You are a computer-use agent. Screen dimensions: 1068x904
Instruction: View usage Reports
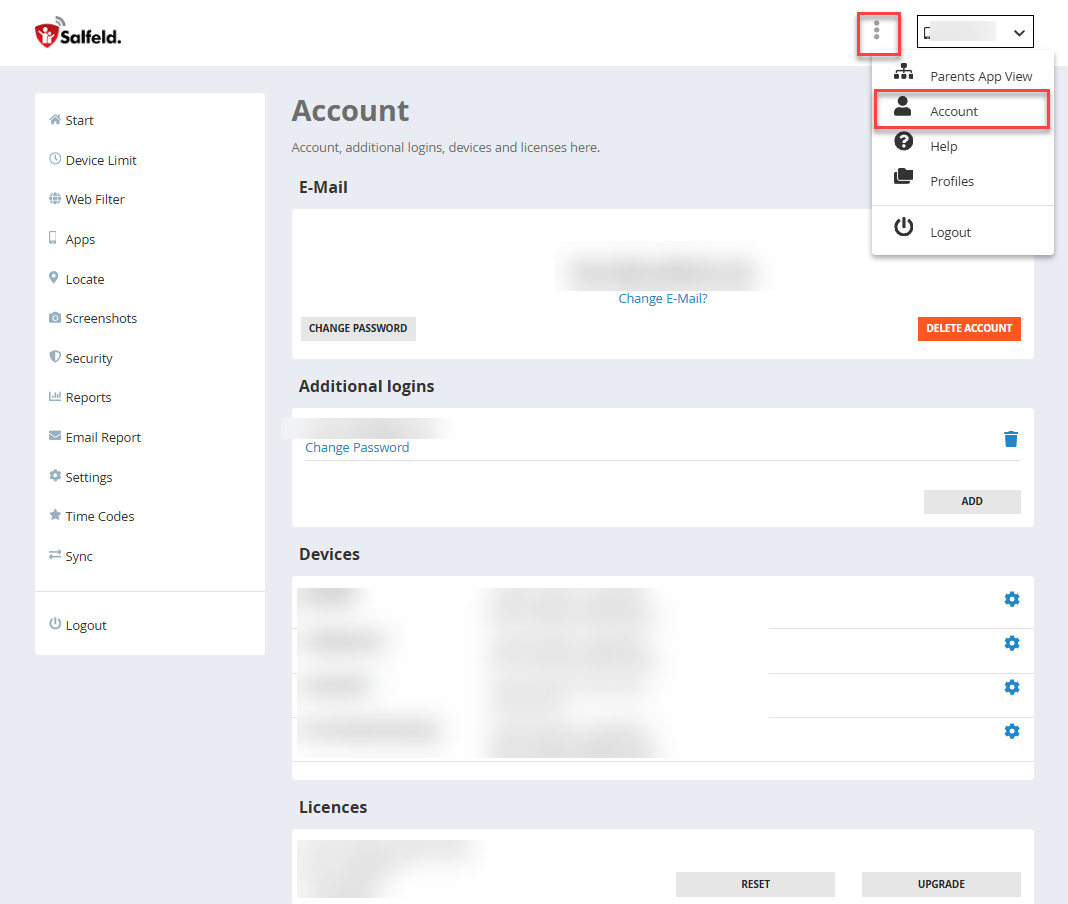88,397
